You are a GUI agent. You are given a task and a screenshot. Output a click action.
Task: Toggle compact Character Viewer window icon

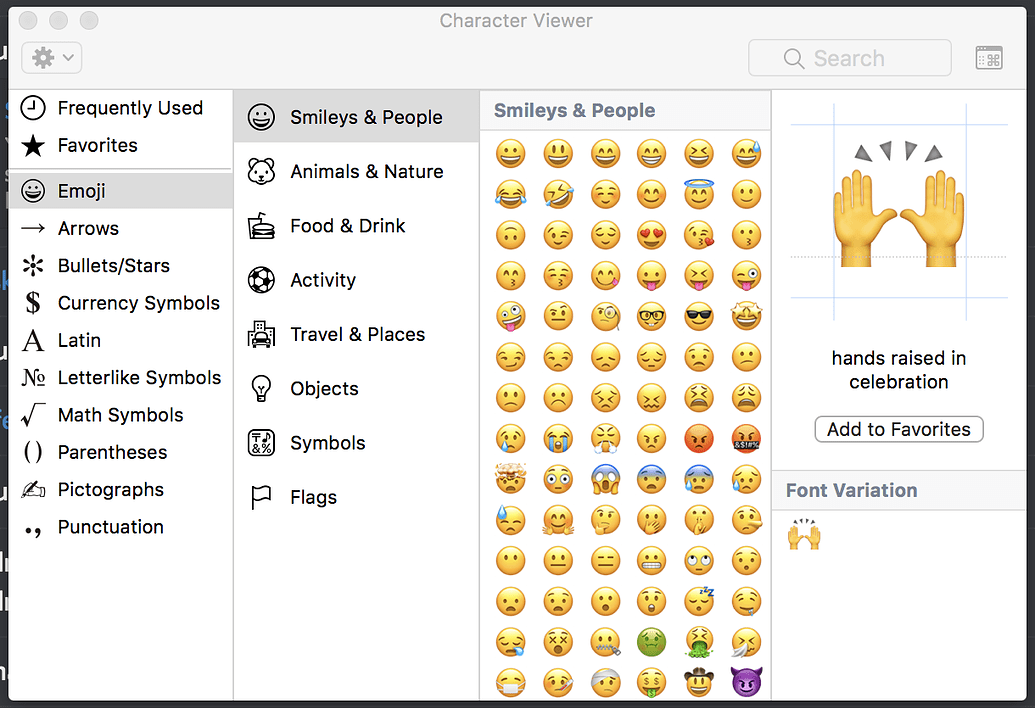click(988, 58)
